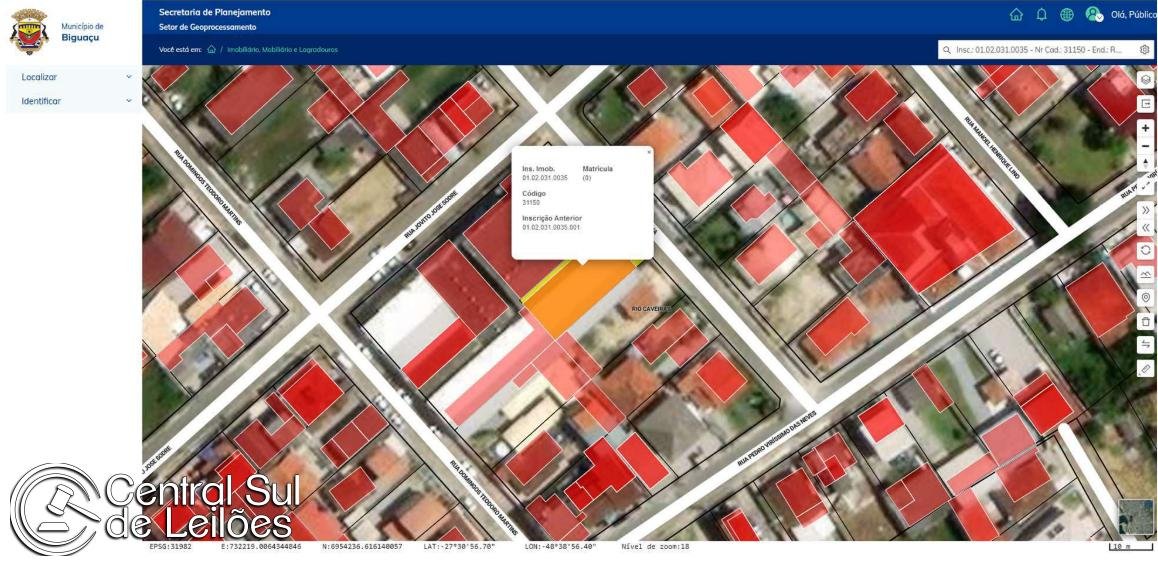Expand the Identificar menu
The image size is (1158, 566).
pos(71,101)
